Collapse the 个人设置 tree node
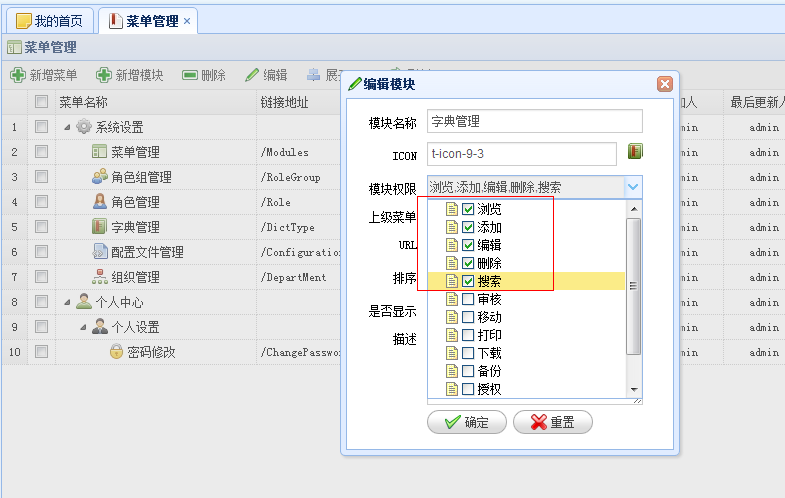 tap(83, 327)
